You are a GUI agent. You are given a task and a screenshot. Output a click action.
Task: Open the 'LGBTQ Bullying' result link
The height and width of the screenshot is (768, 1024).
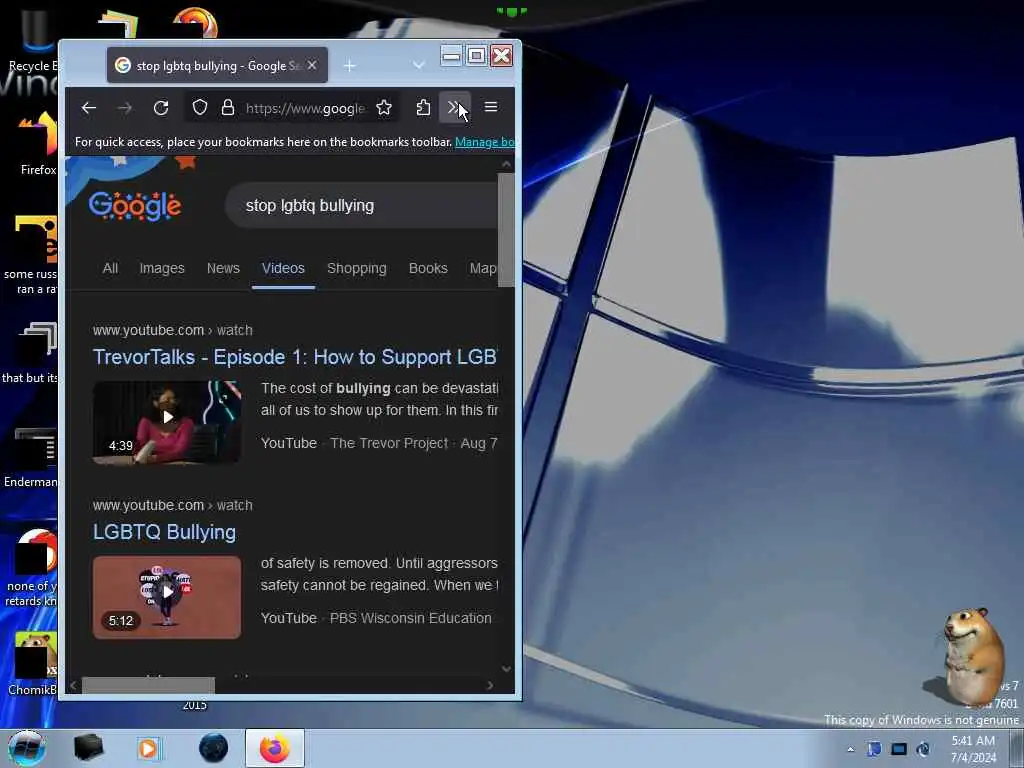[x=165, y=532]
